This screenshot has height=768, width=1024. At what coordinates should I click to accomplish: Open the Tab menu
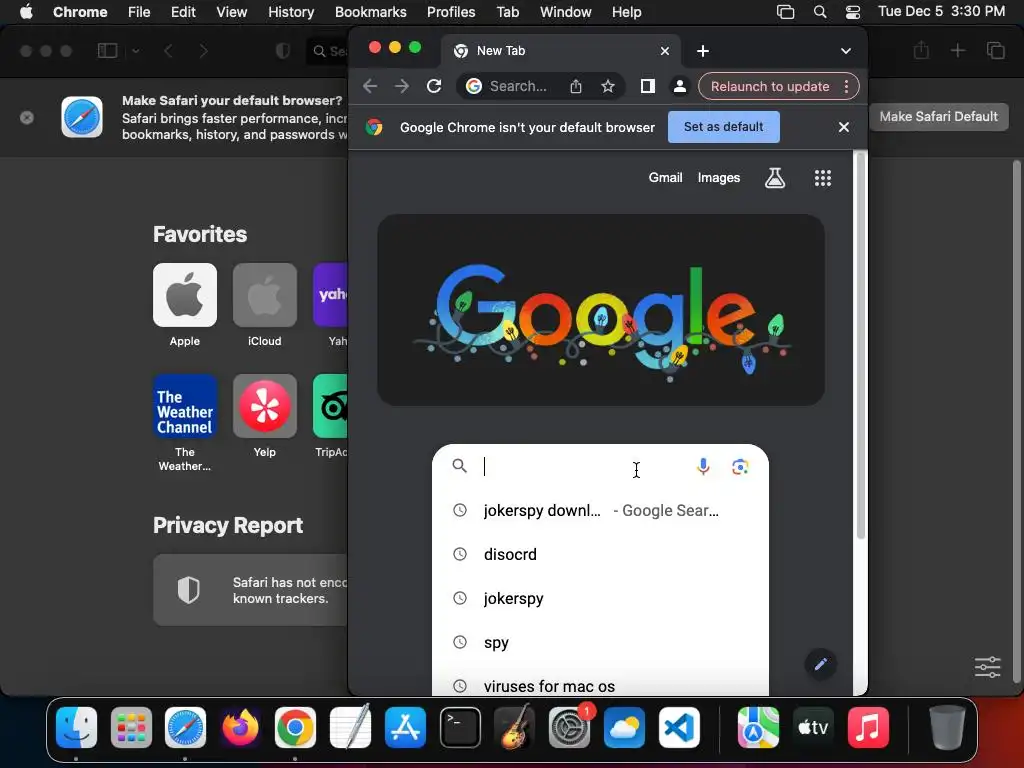507,12
